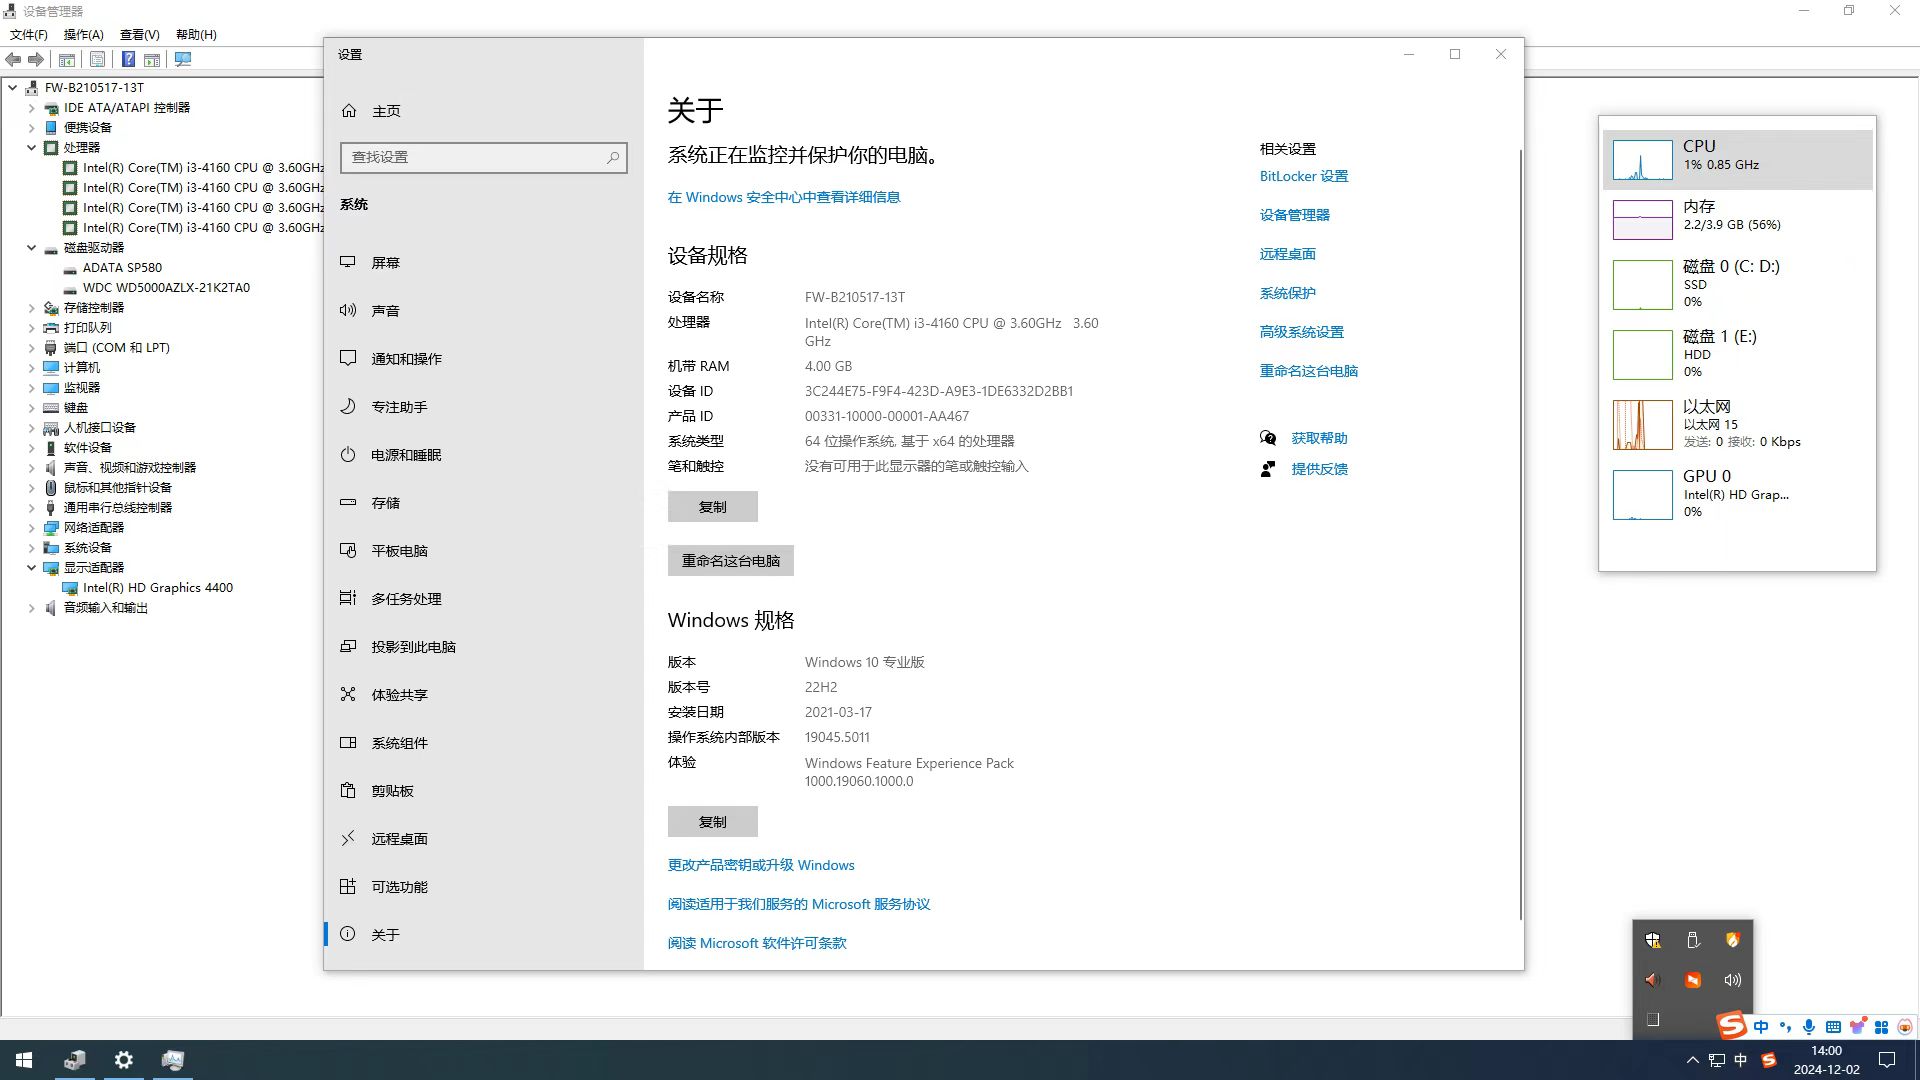
Task: Collapse the 磁盘驱动器 node in Device Manager
Action: pos(31,247)
